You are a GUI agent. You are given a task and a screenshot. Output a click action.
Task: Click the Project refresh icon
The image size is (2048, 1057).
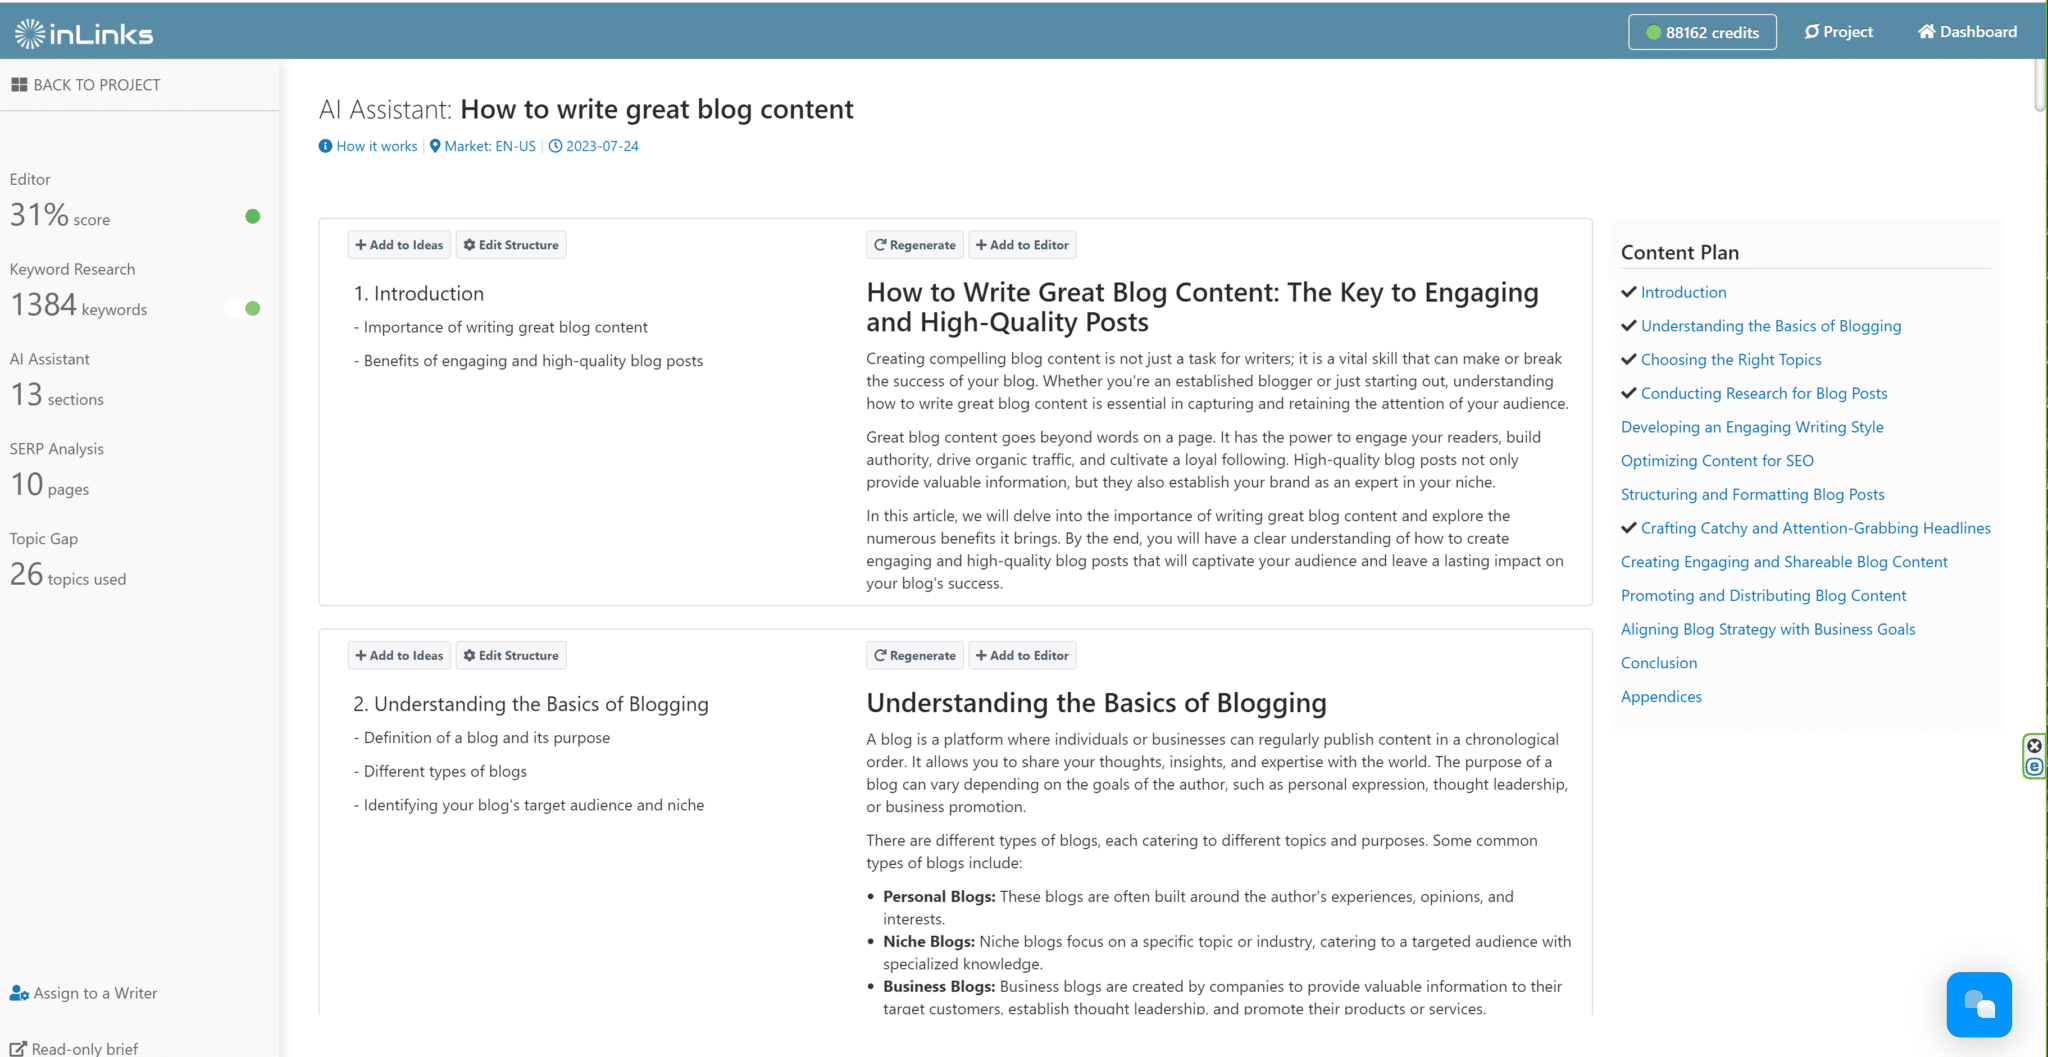(x=1811, y=32)
